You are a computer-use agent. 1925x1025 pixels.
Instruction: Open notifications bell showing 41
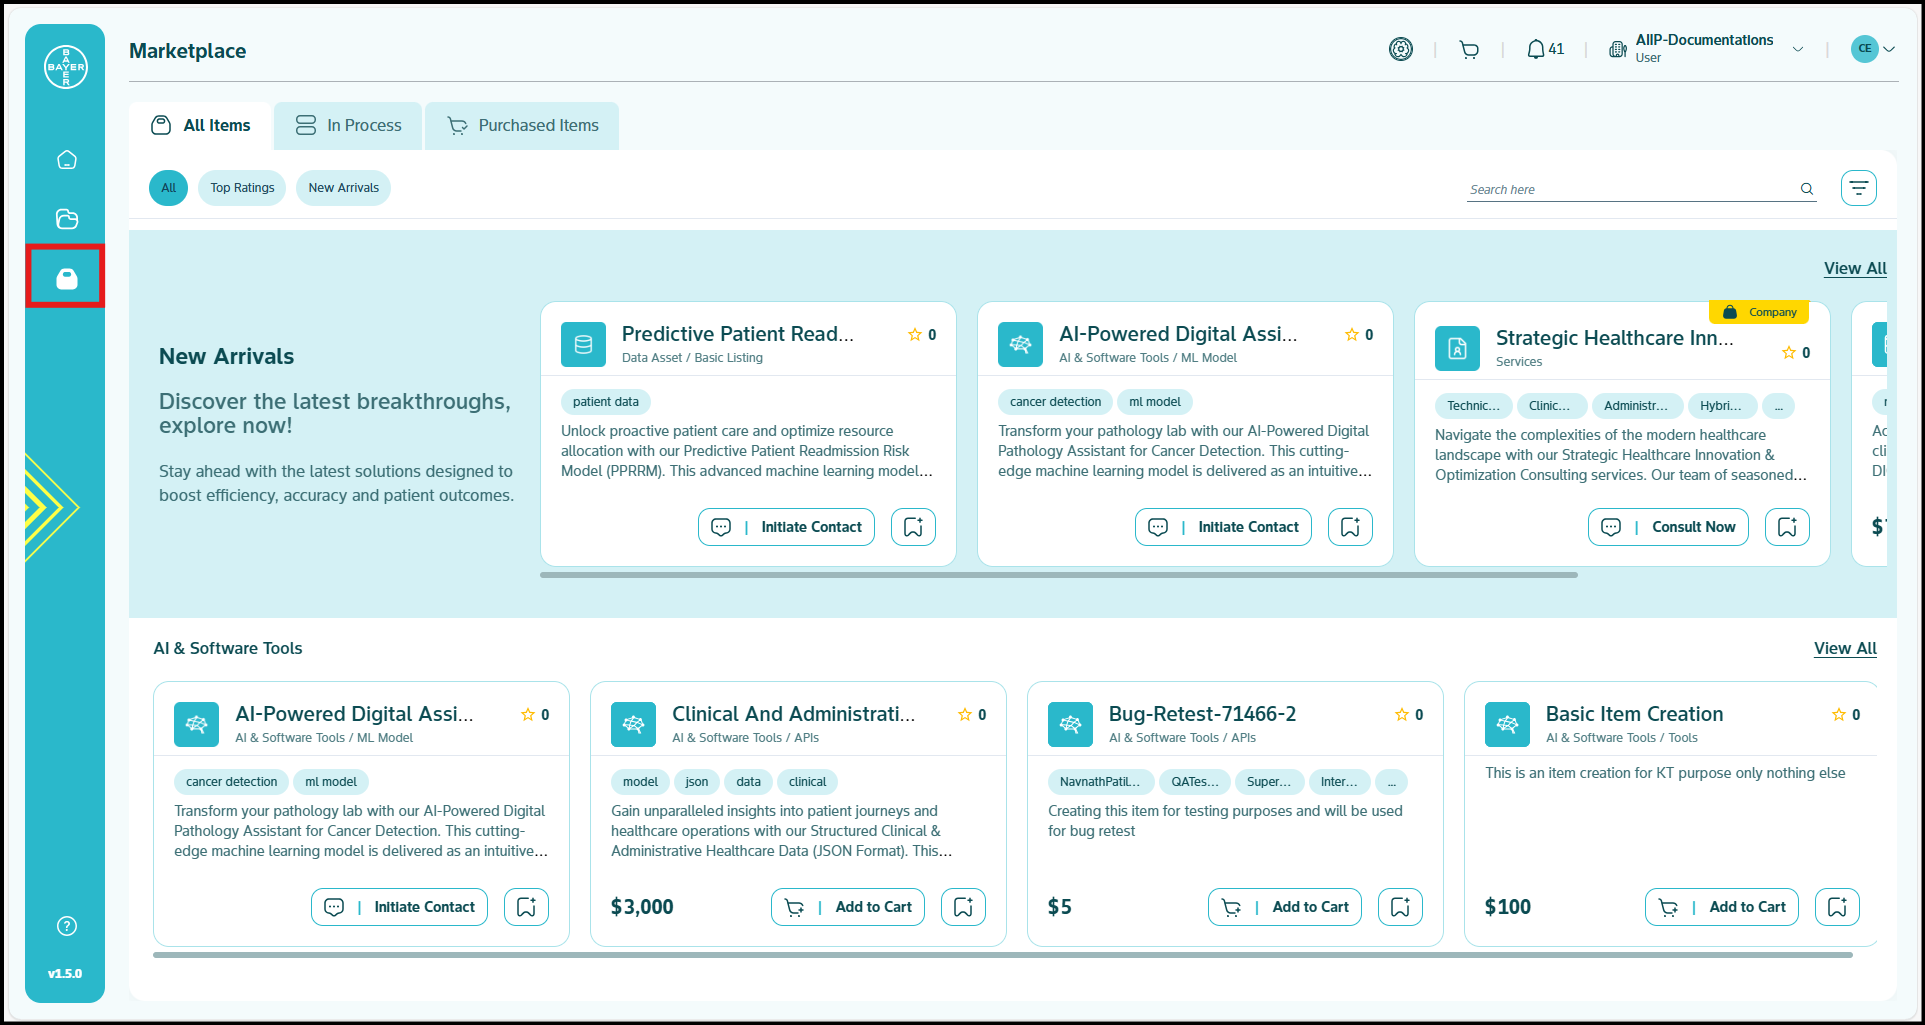(1544, 49)
